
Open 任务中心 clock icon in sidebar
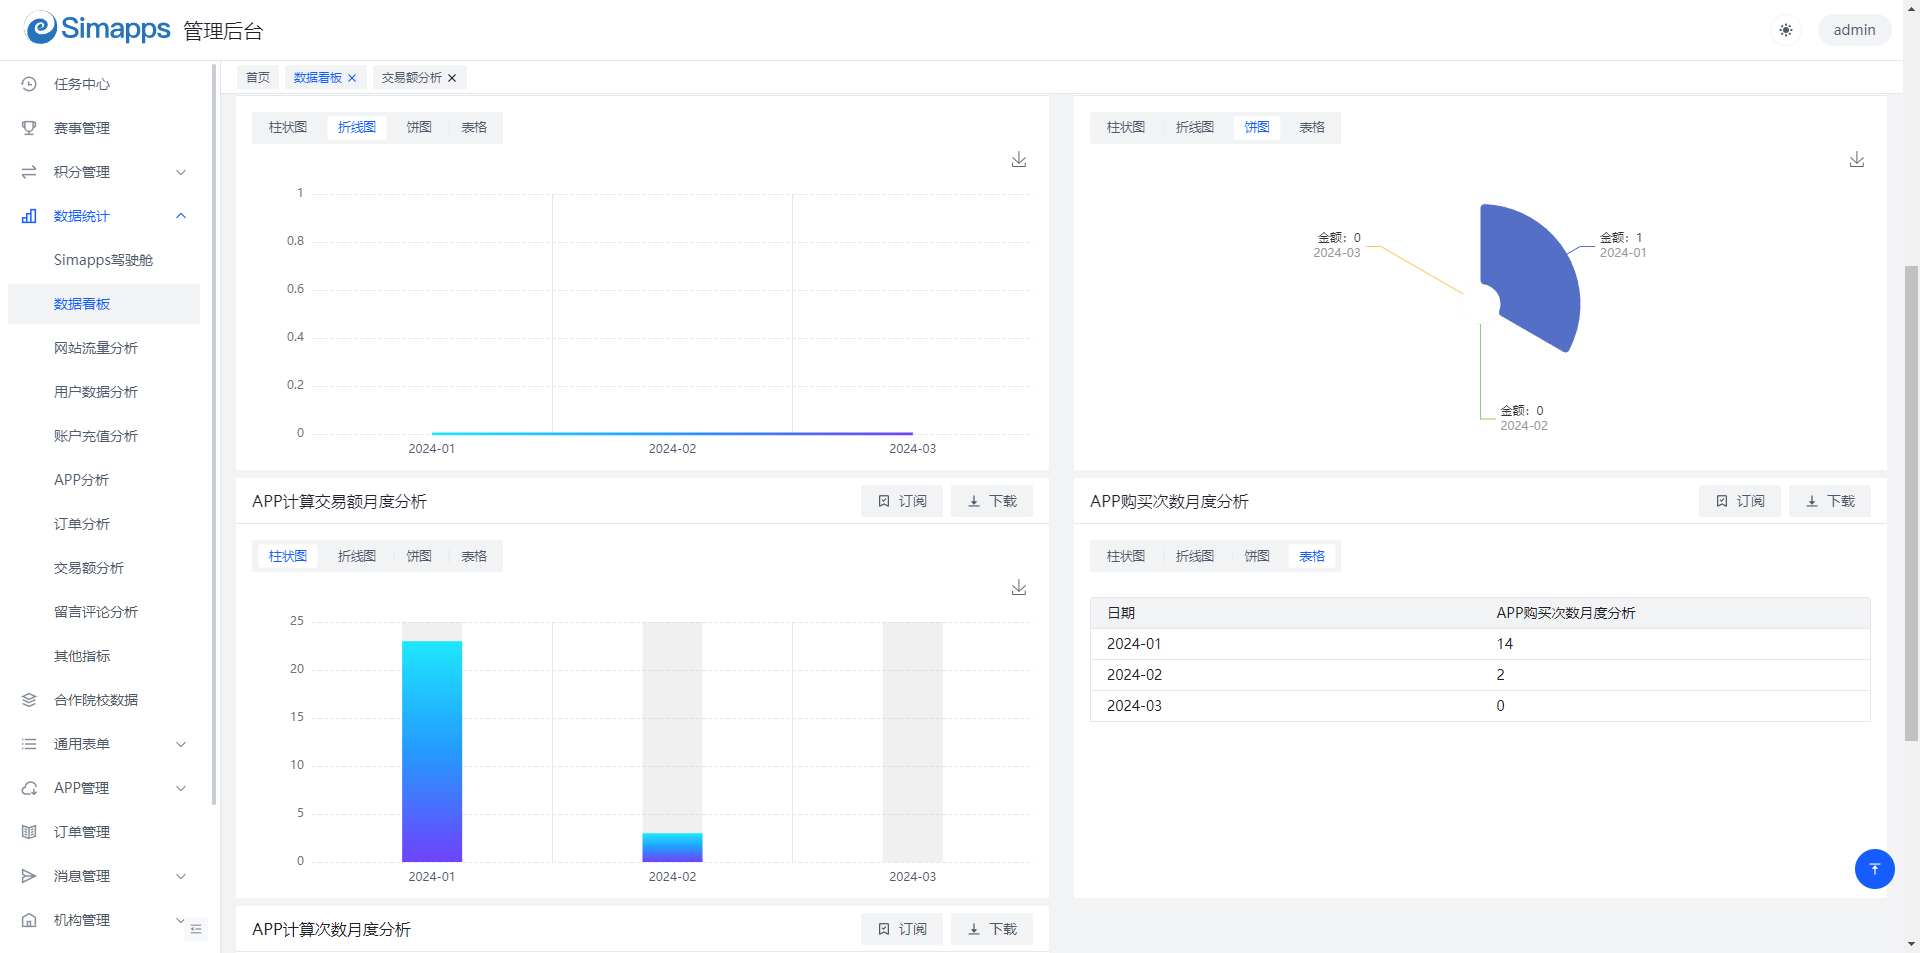29,84
